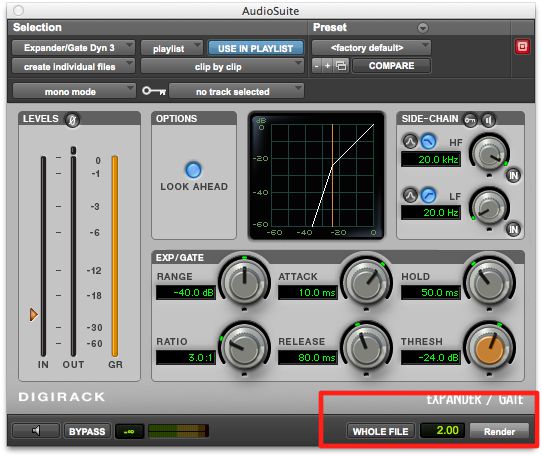
Task: Open the mono mode dropdown
Action: pos(74,91)
